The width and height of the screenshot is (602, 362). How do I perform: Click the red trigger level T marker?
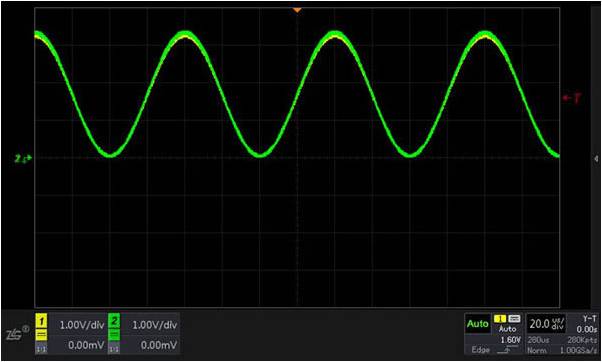572,99
